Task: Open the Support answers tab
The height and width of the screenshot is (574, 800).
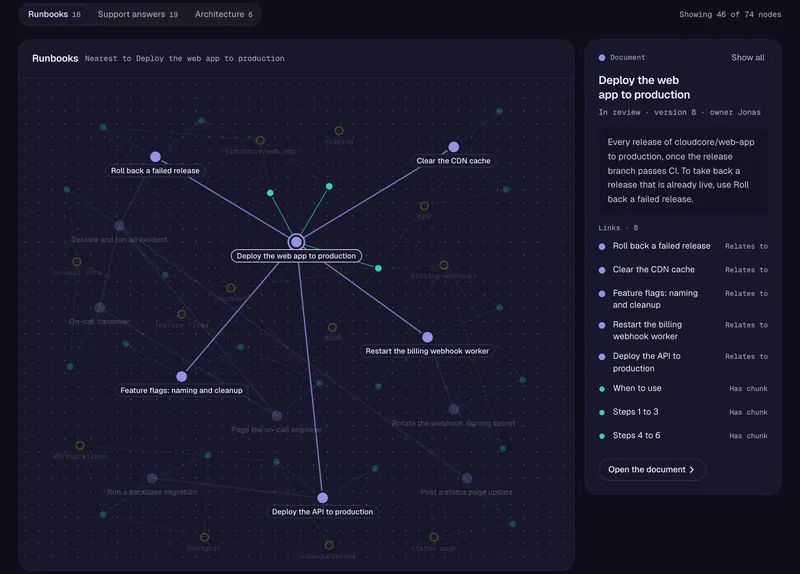Action: click(138, 14)
